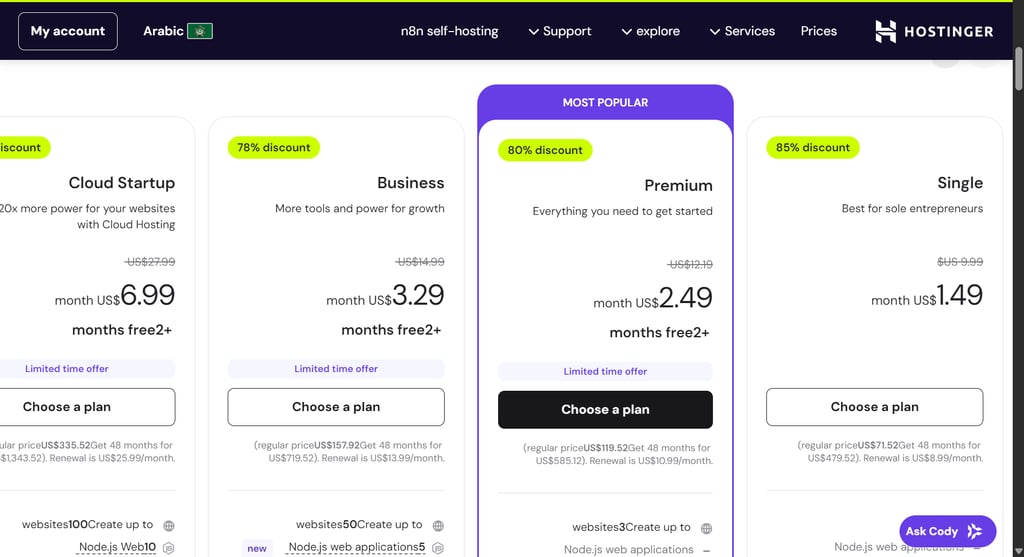Click the 80% discount badge on Premium
The height and width of the screenshot is (557, 1024).
[545, 150]
